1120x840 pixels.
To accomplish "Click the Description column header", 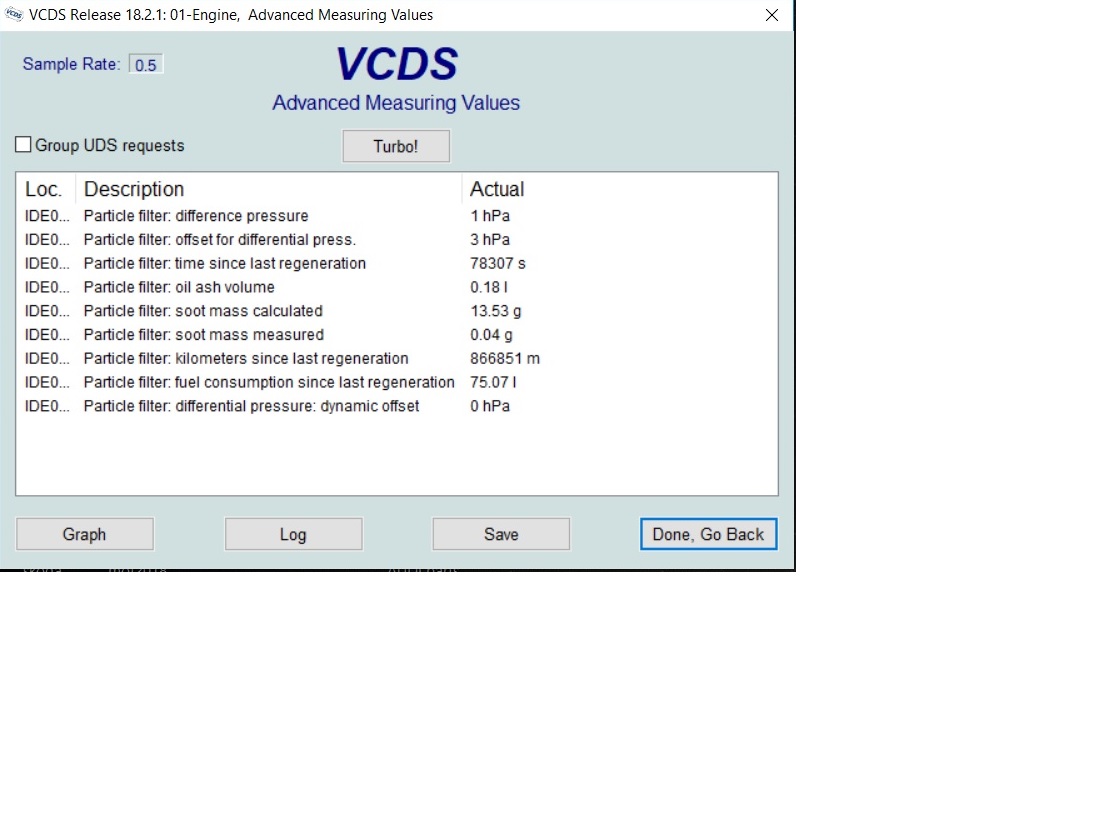I will pyautogui.click(x=268, y=189).
